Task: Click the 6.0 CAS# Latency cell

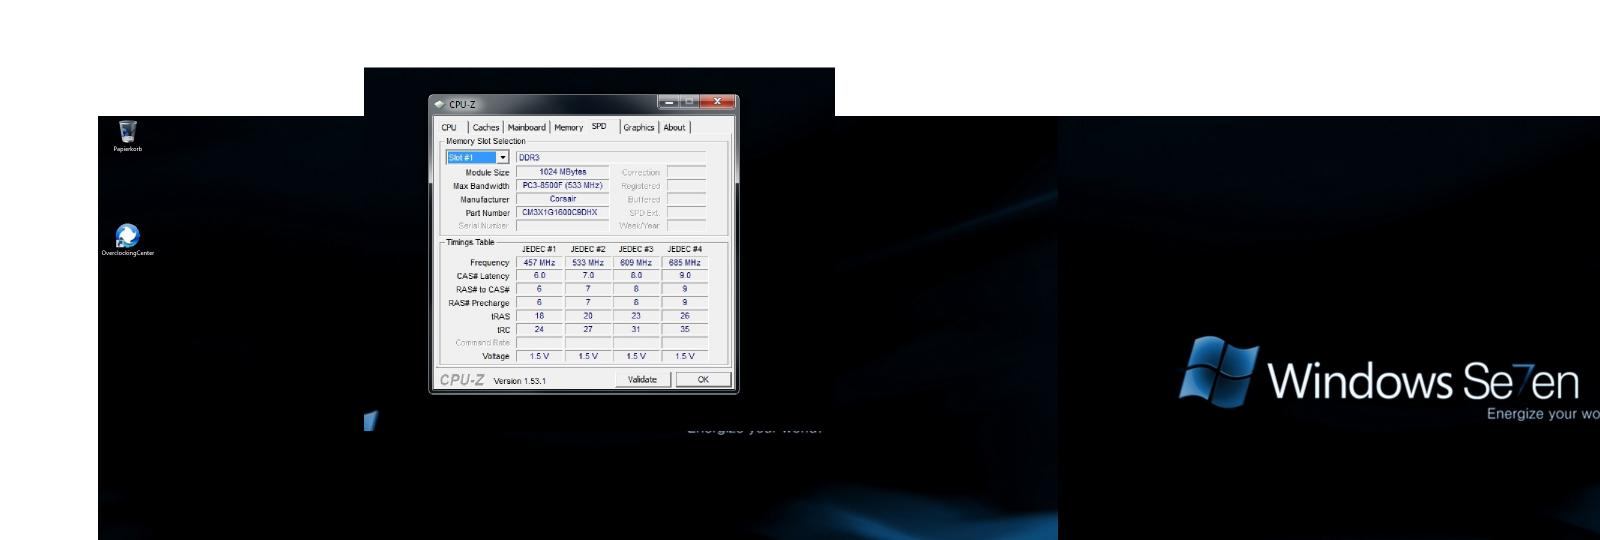Action: tap(539, 275)
